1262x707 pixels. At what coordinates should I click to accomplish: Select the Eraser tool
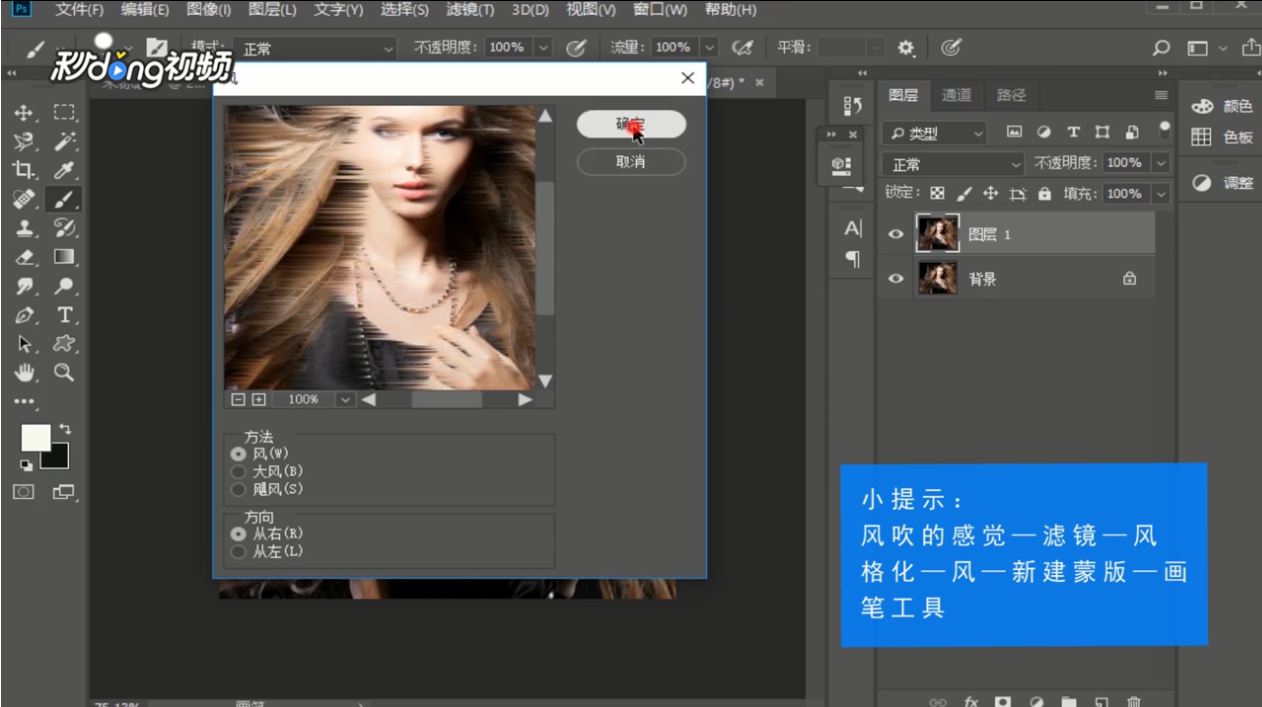coord(24,257)
